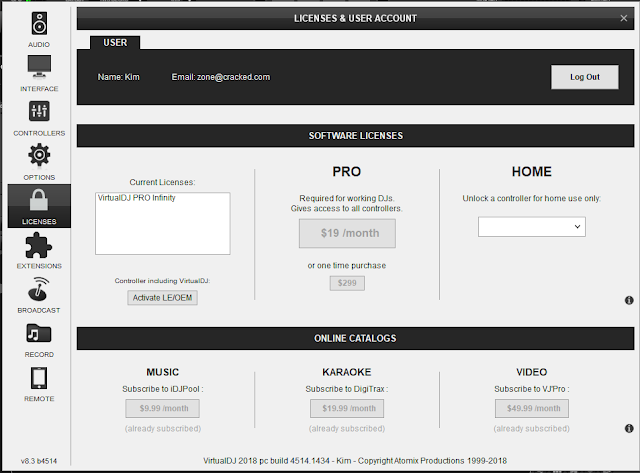
Task: Click the Log Out button
Action: (584, 77)
